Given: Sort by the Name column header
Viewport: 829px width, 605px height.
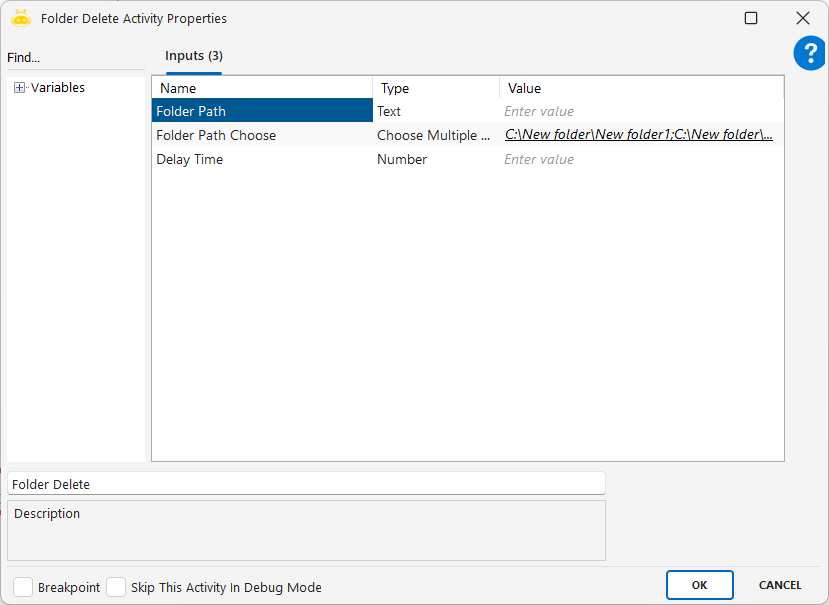Looking at the screenshot, I should [x=262, y=88].
